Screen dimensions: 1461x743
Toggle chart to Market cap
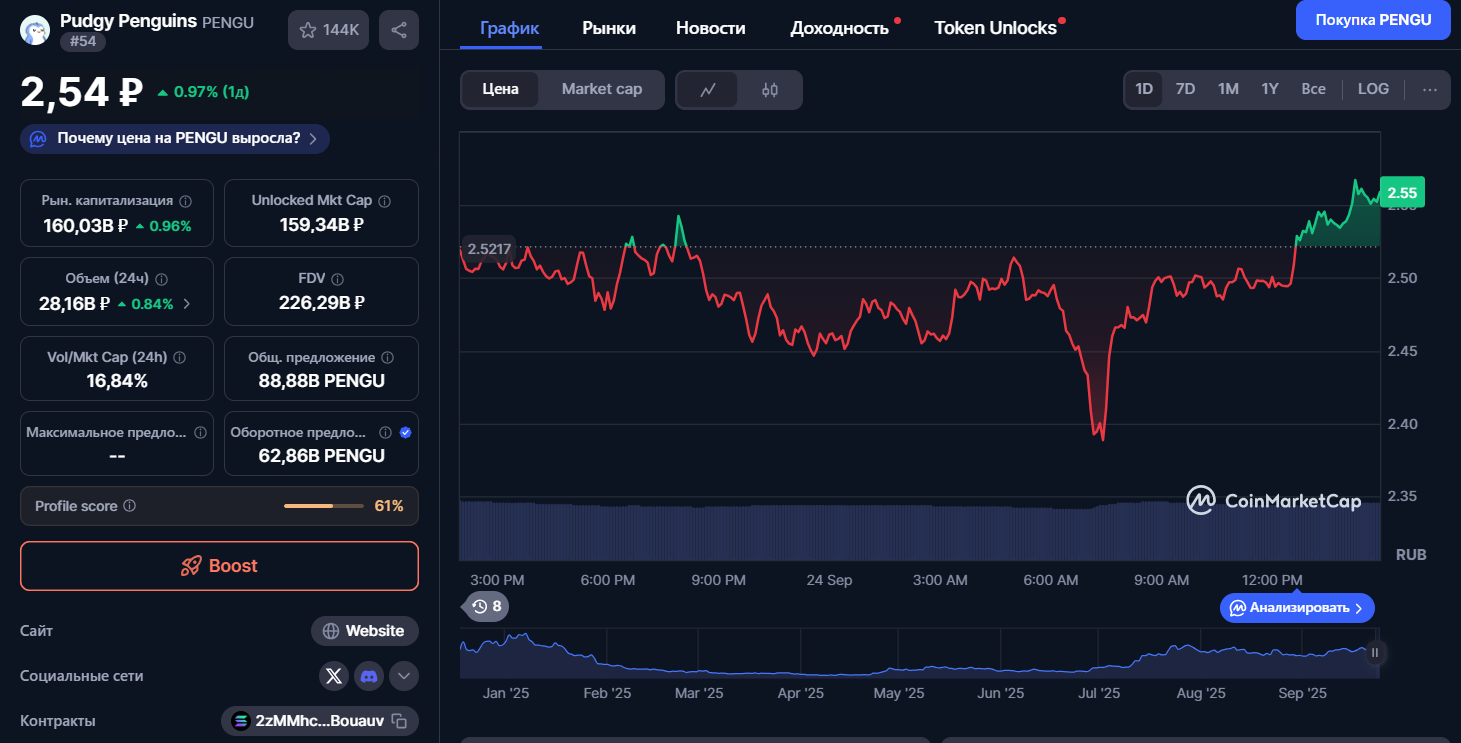[x=601, y=89]
